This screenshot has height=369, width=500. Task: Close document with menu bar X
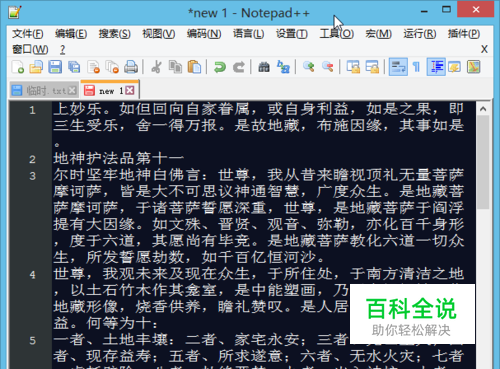click(484, 49)
